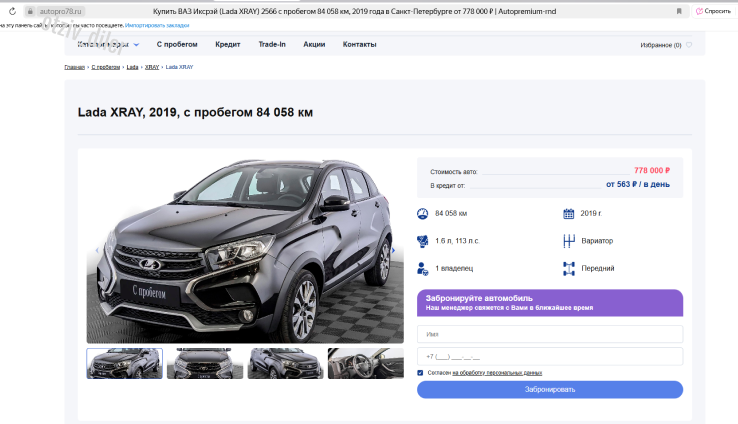The width and height of the screenshot is (738, 424).
Task: Click the Lada XRAY, 2019 heading text
Action: (195, 112)
